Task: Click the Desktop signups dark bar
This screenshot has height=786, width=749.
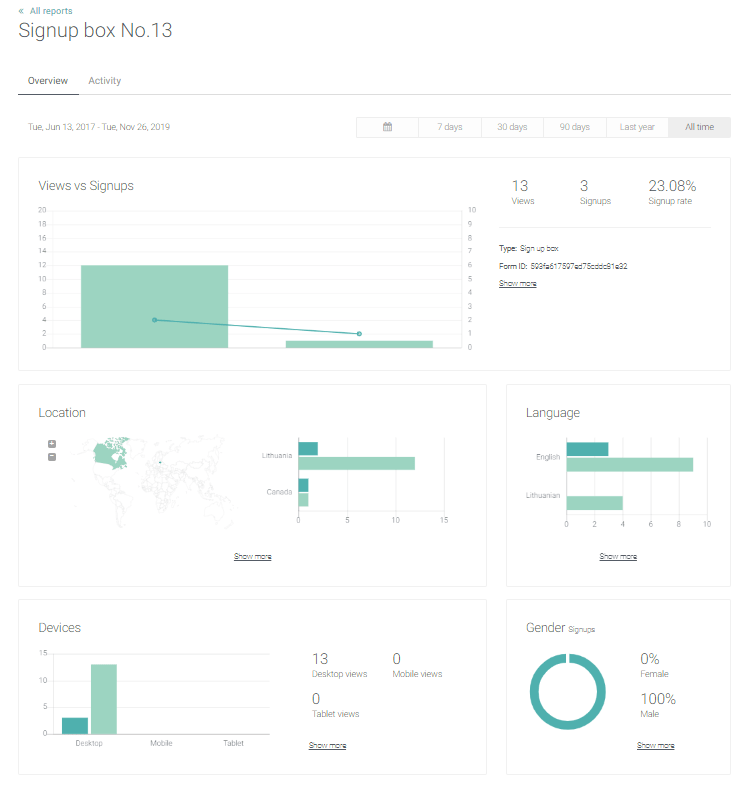Action: 75,726
